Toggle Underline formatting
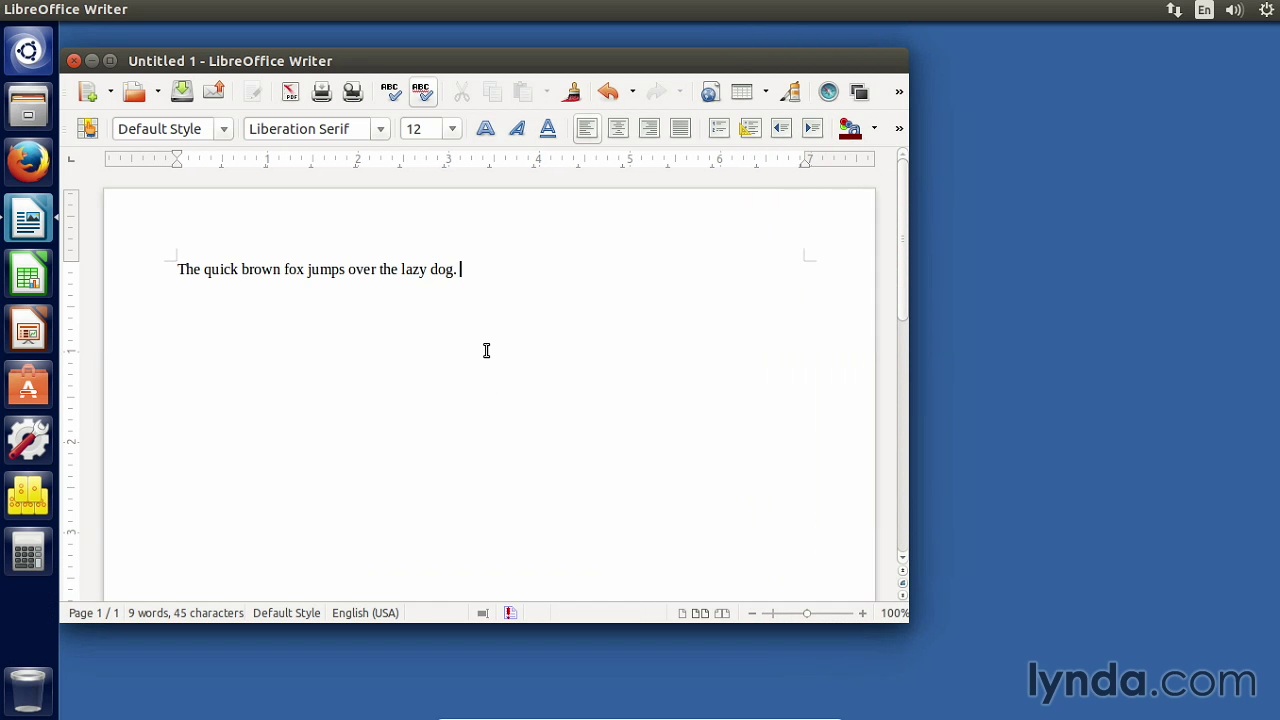Viewport: 1280px width, 720px height. click(x=547, y=128)
